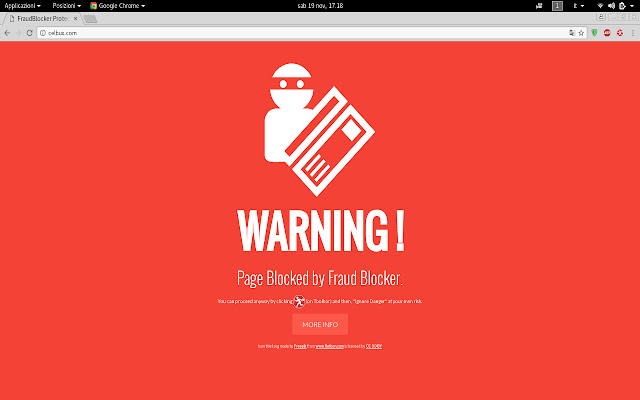Open the Posizioni menu
The width and height of the screenshot is (640, 400).
[67, 6]
